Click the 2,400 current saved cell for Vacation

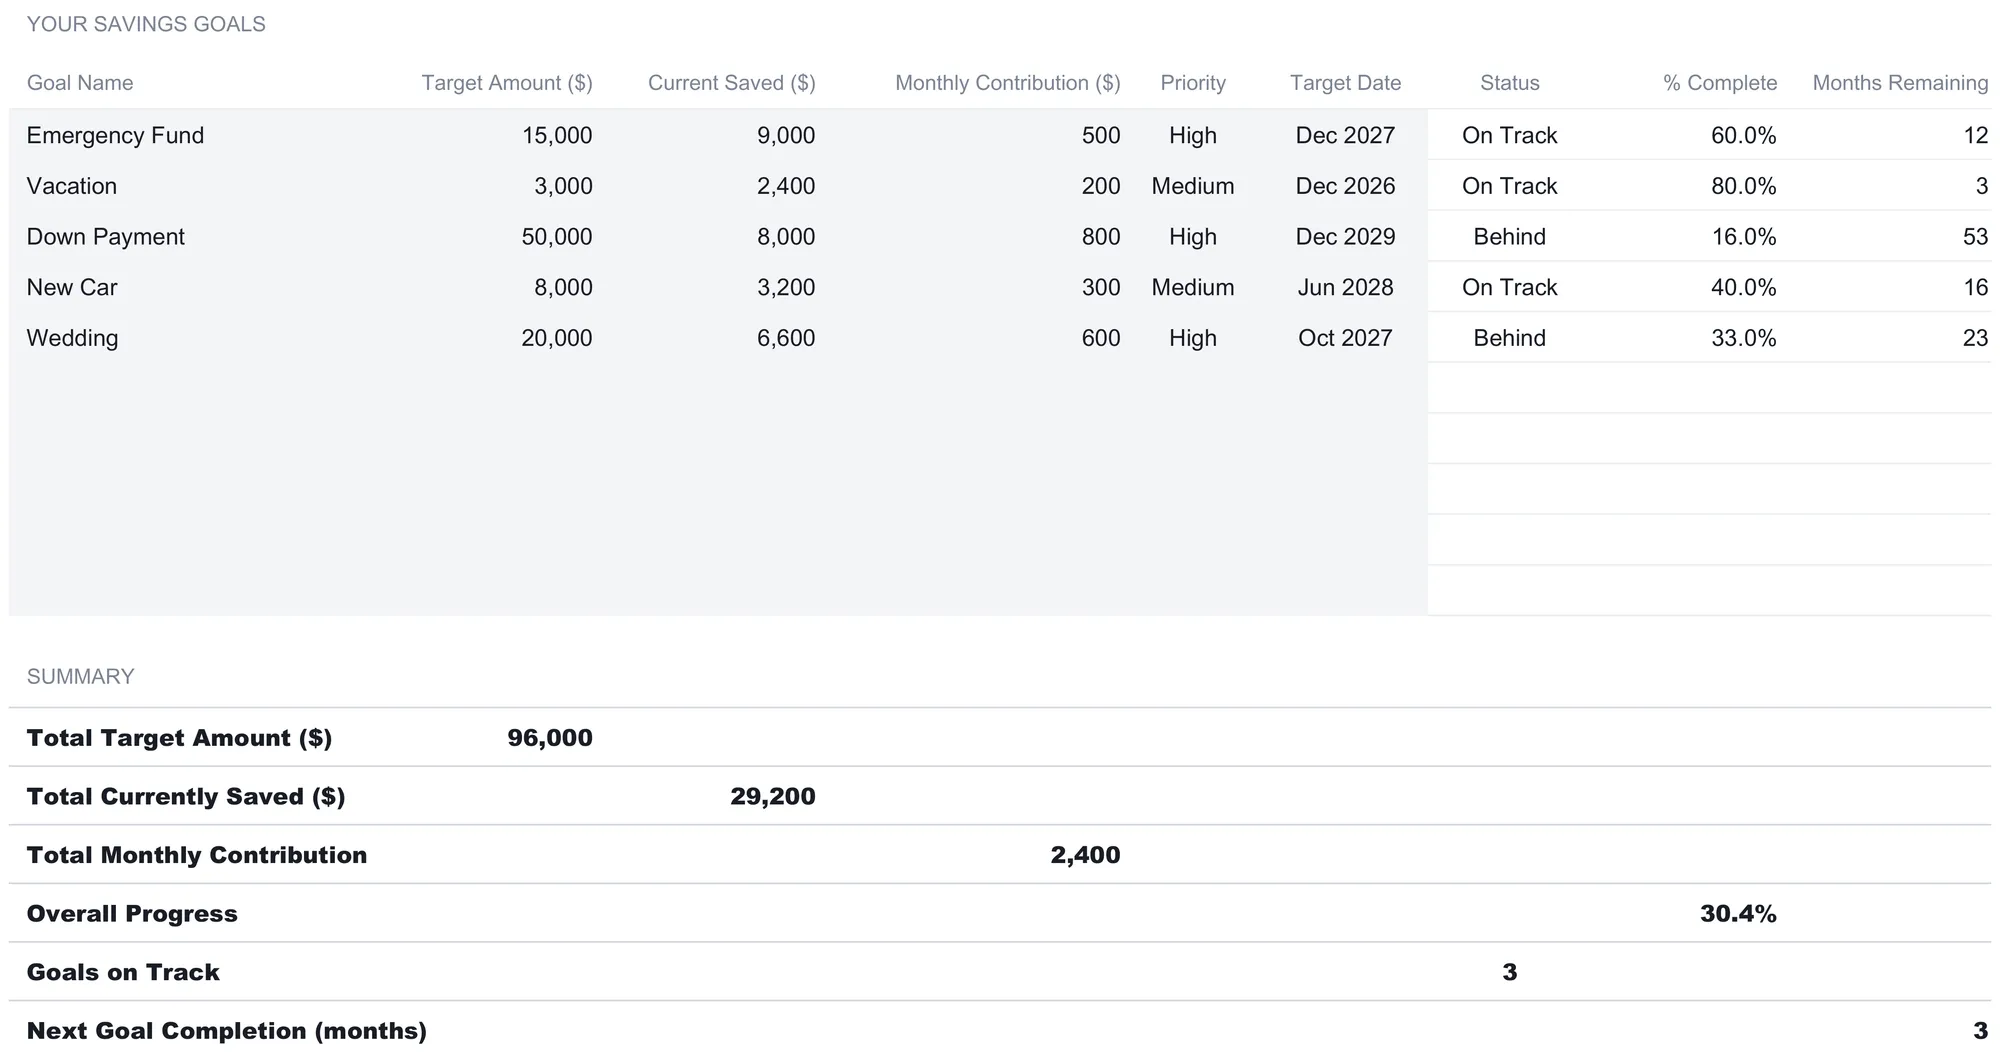pyautogui.click(x=786, y=186)
